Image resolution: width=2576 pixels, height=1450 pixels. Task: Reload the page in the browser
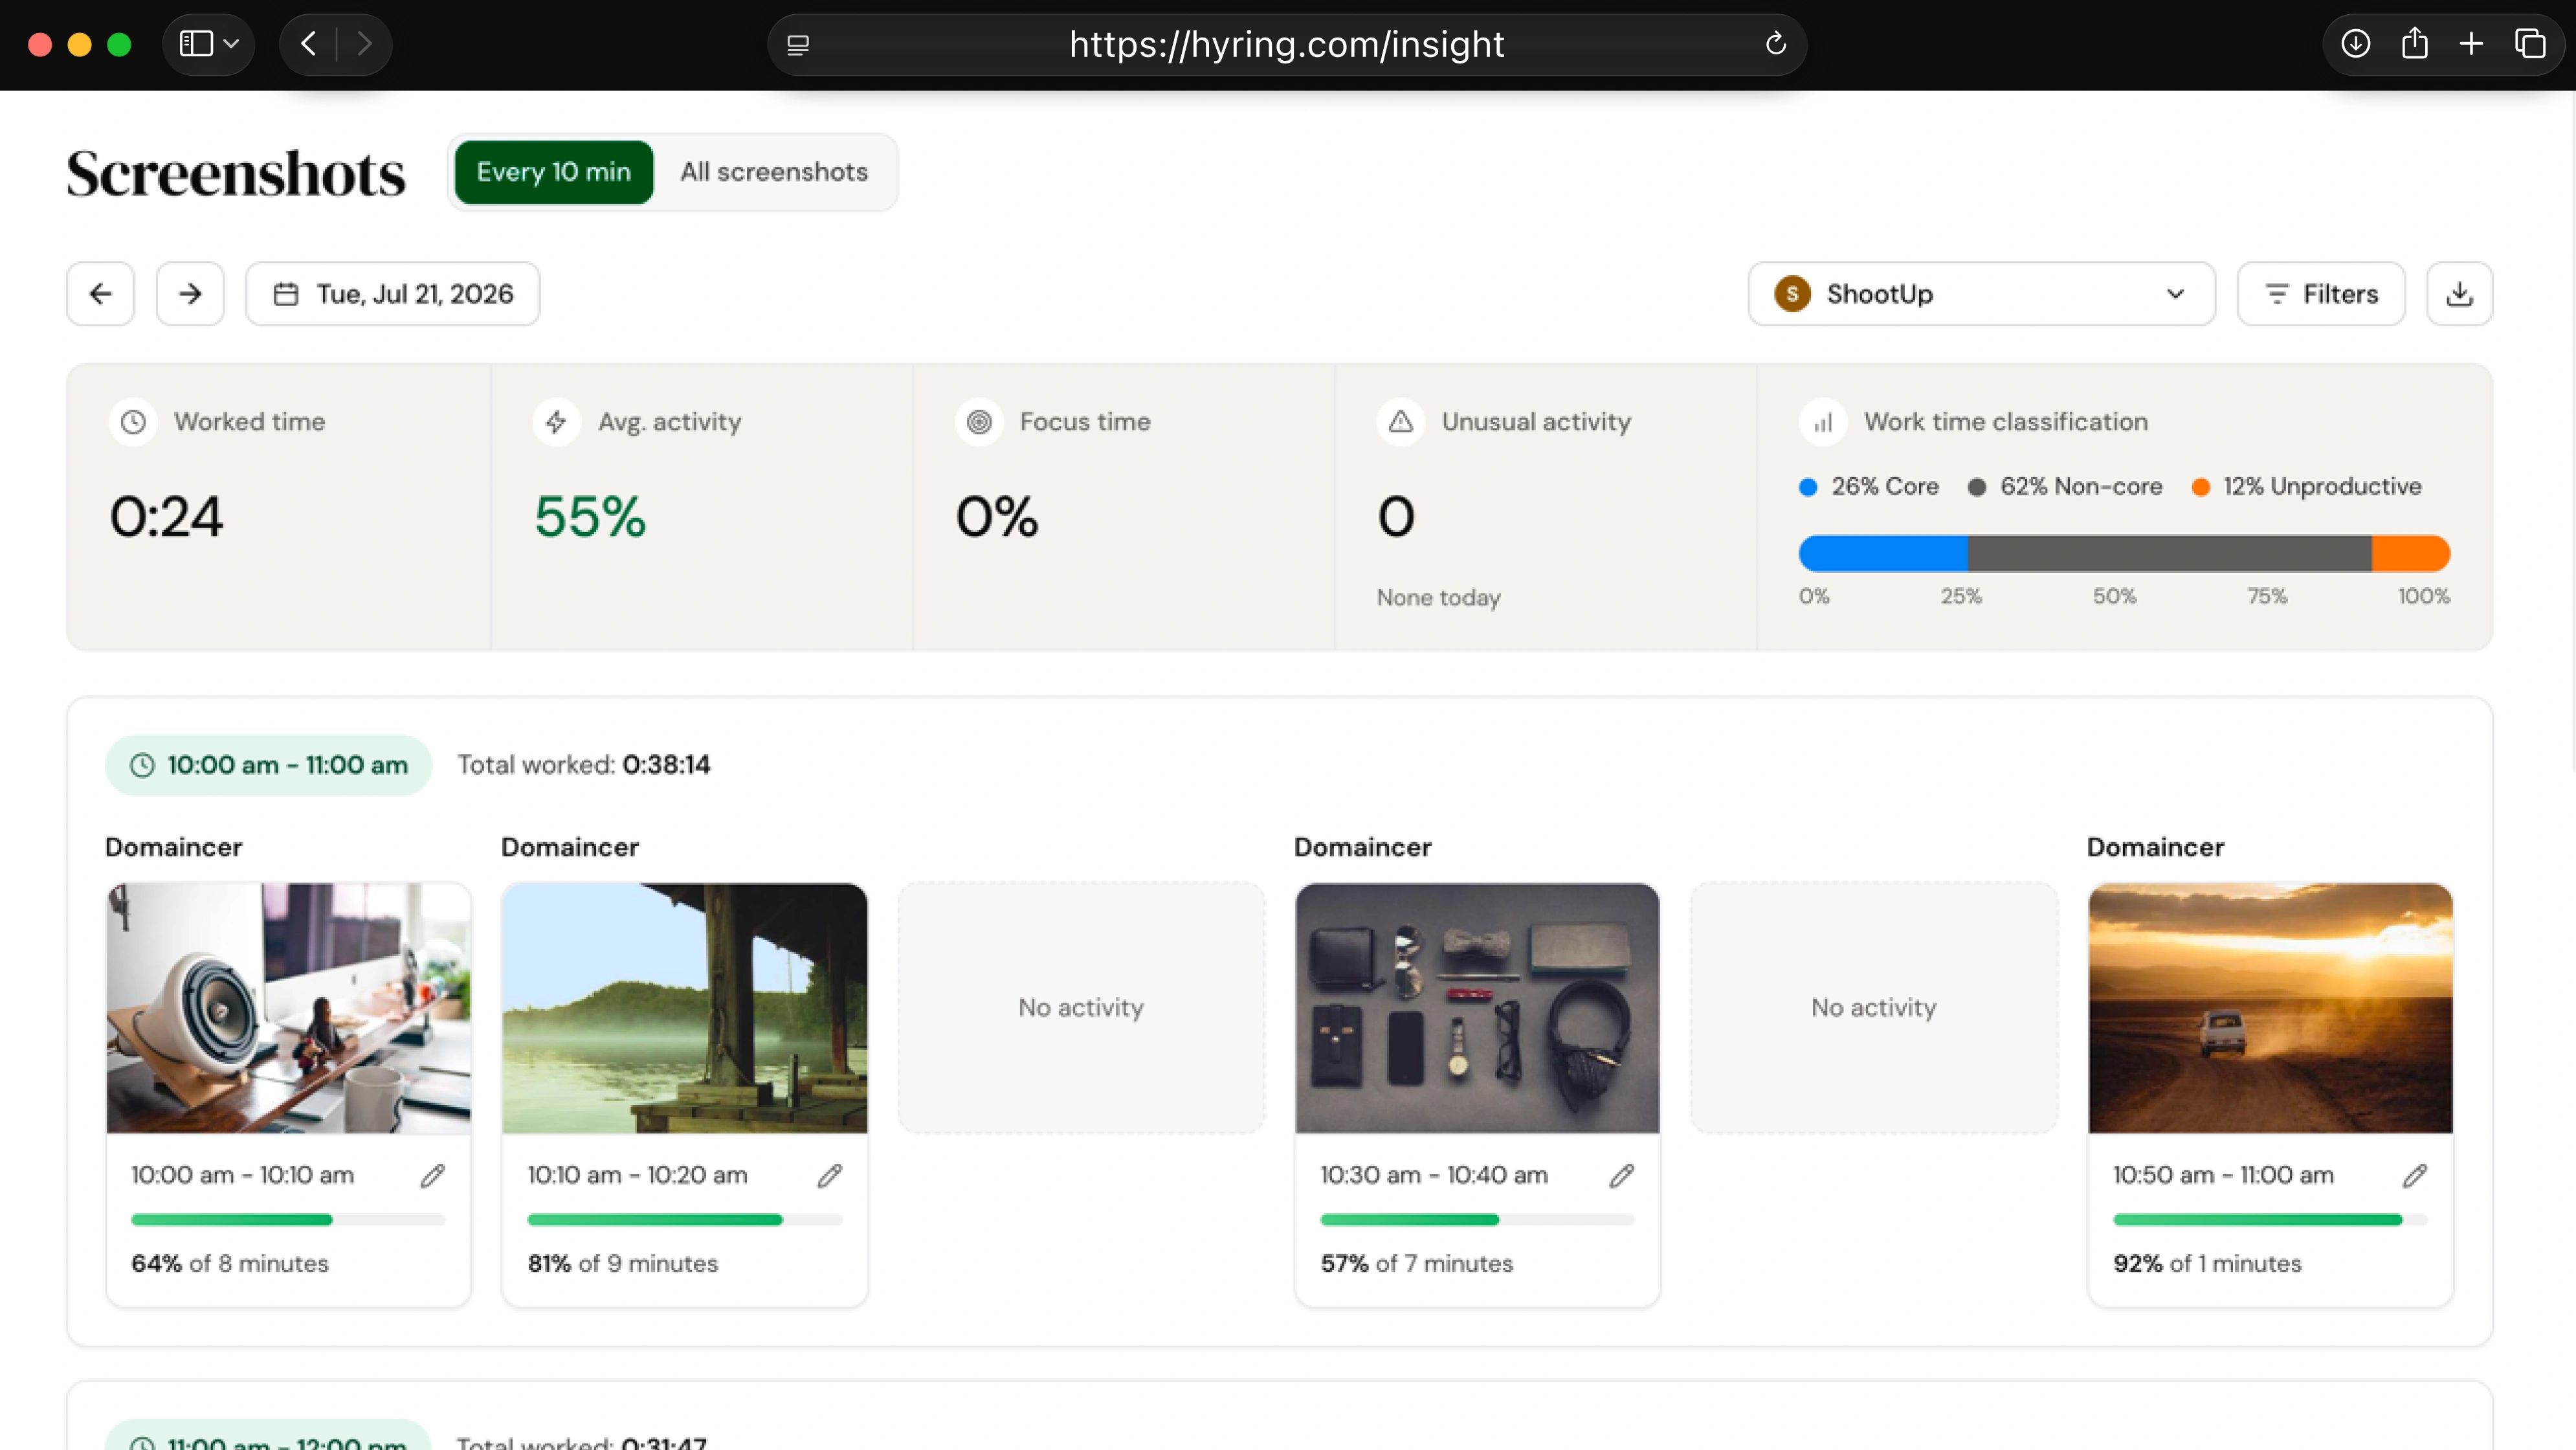[x=1775, y=43]
